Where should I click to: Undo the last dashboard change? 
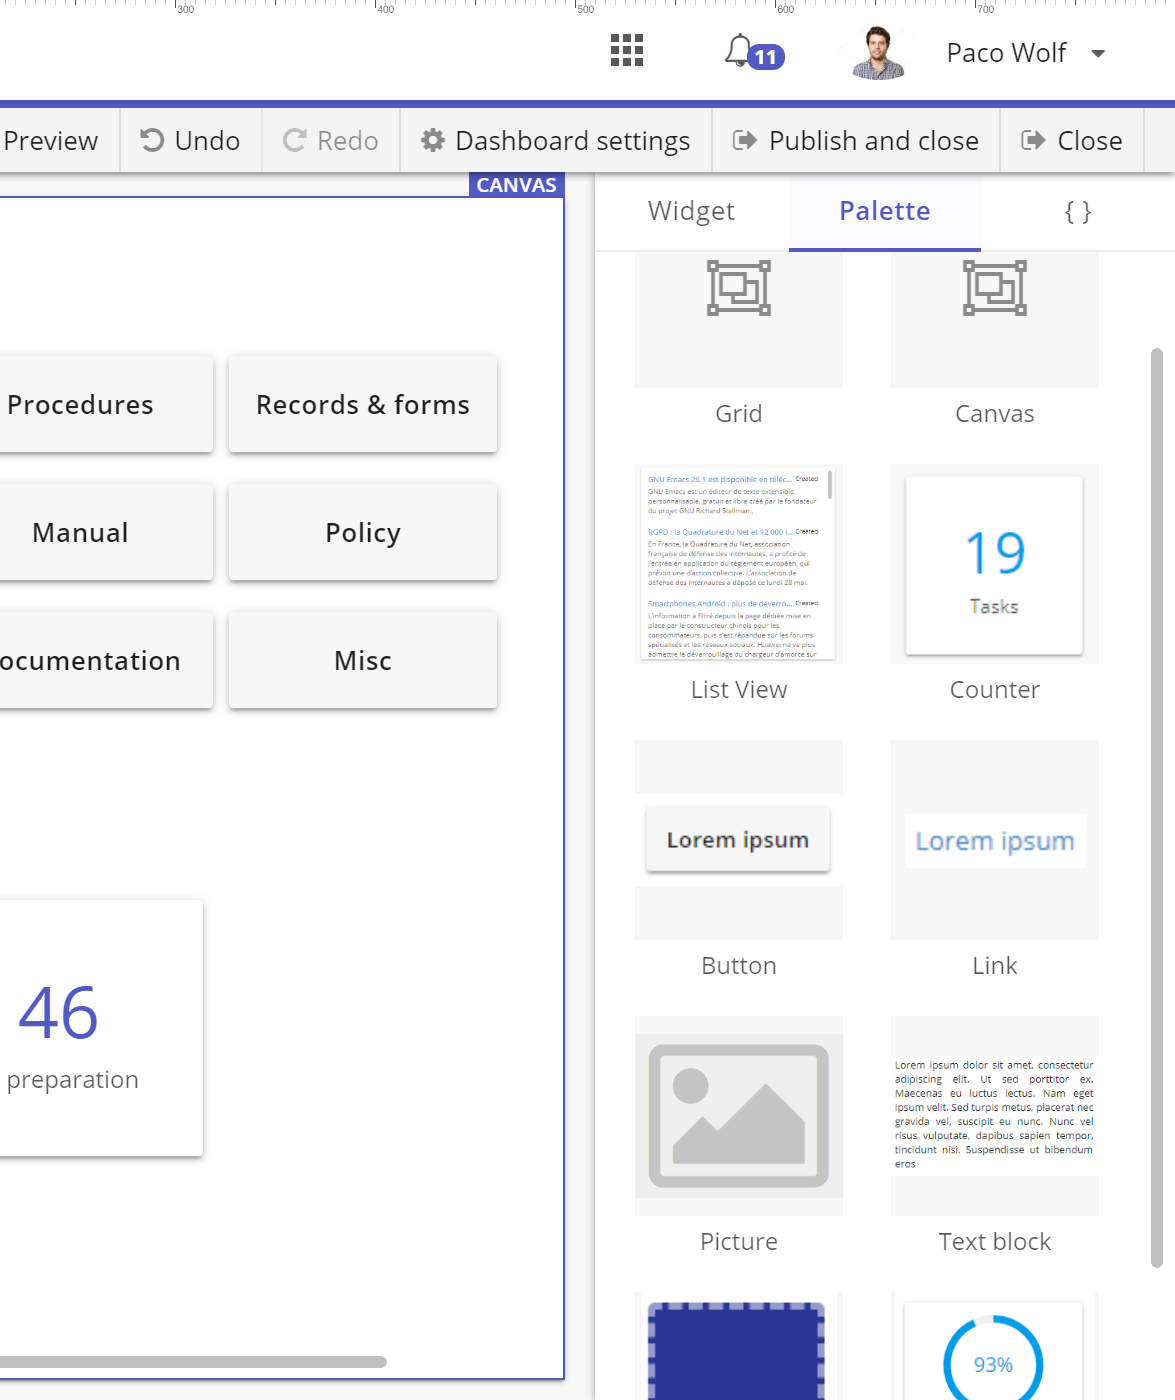(x=190, y=141)
